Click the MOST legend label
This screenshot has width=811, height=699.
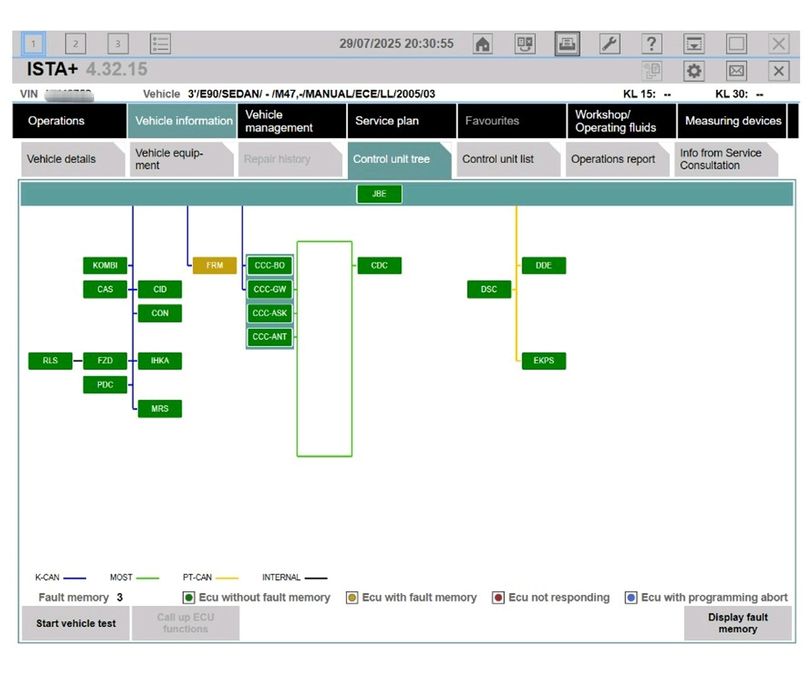coord(121,577)
